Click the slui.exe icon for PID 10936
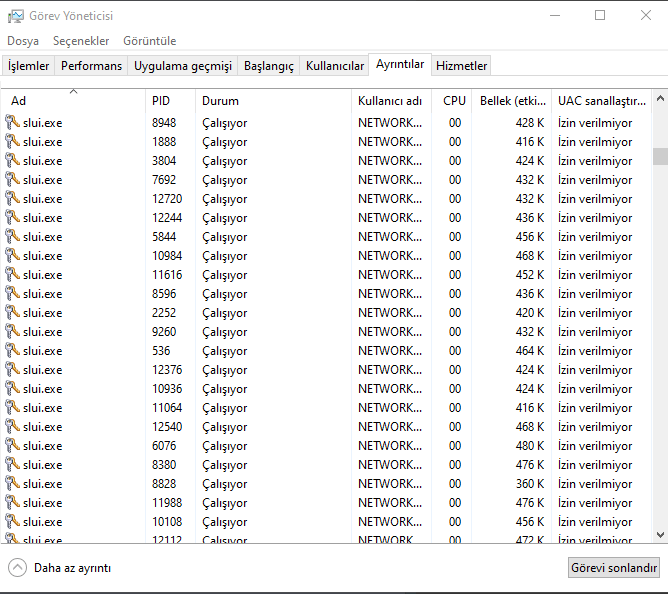Image resolution: width=668 pixels, height=594 pixels. tap(12, 389)
